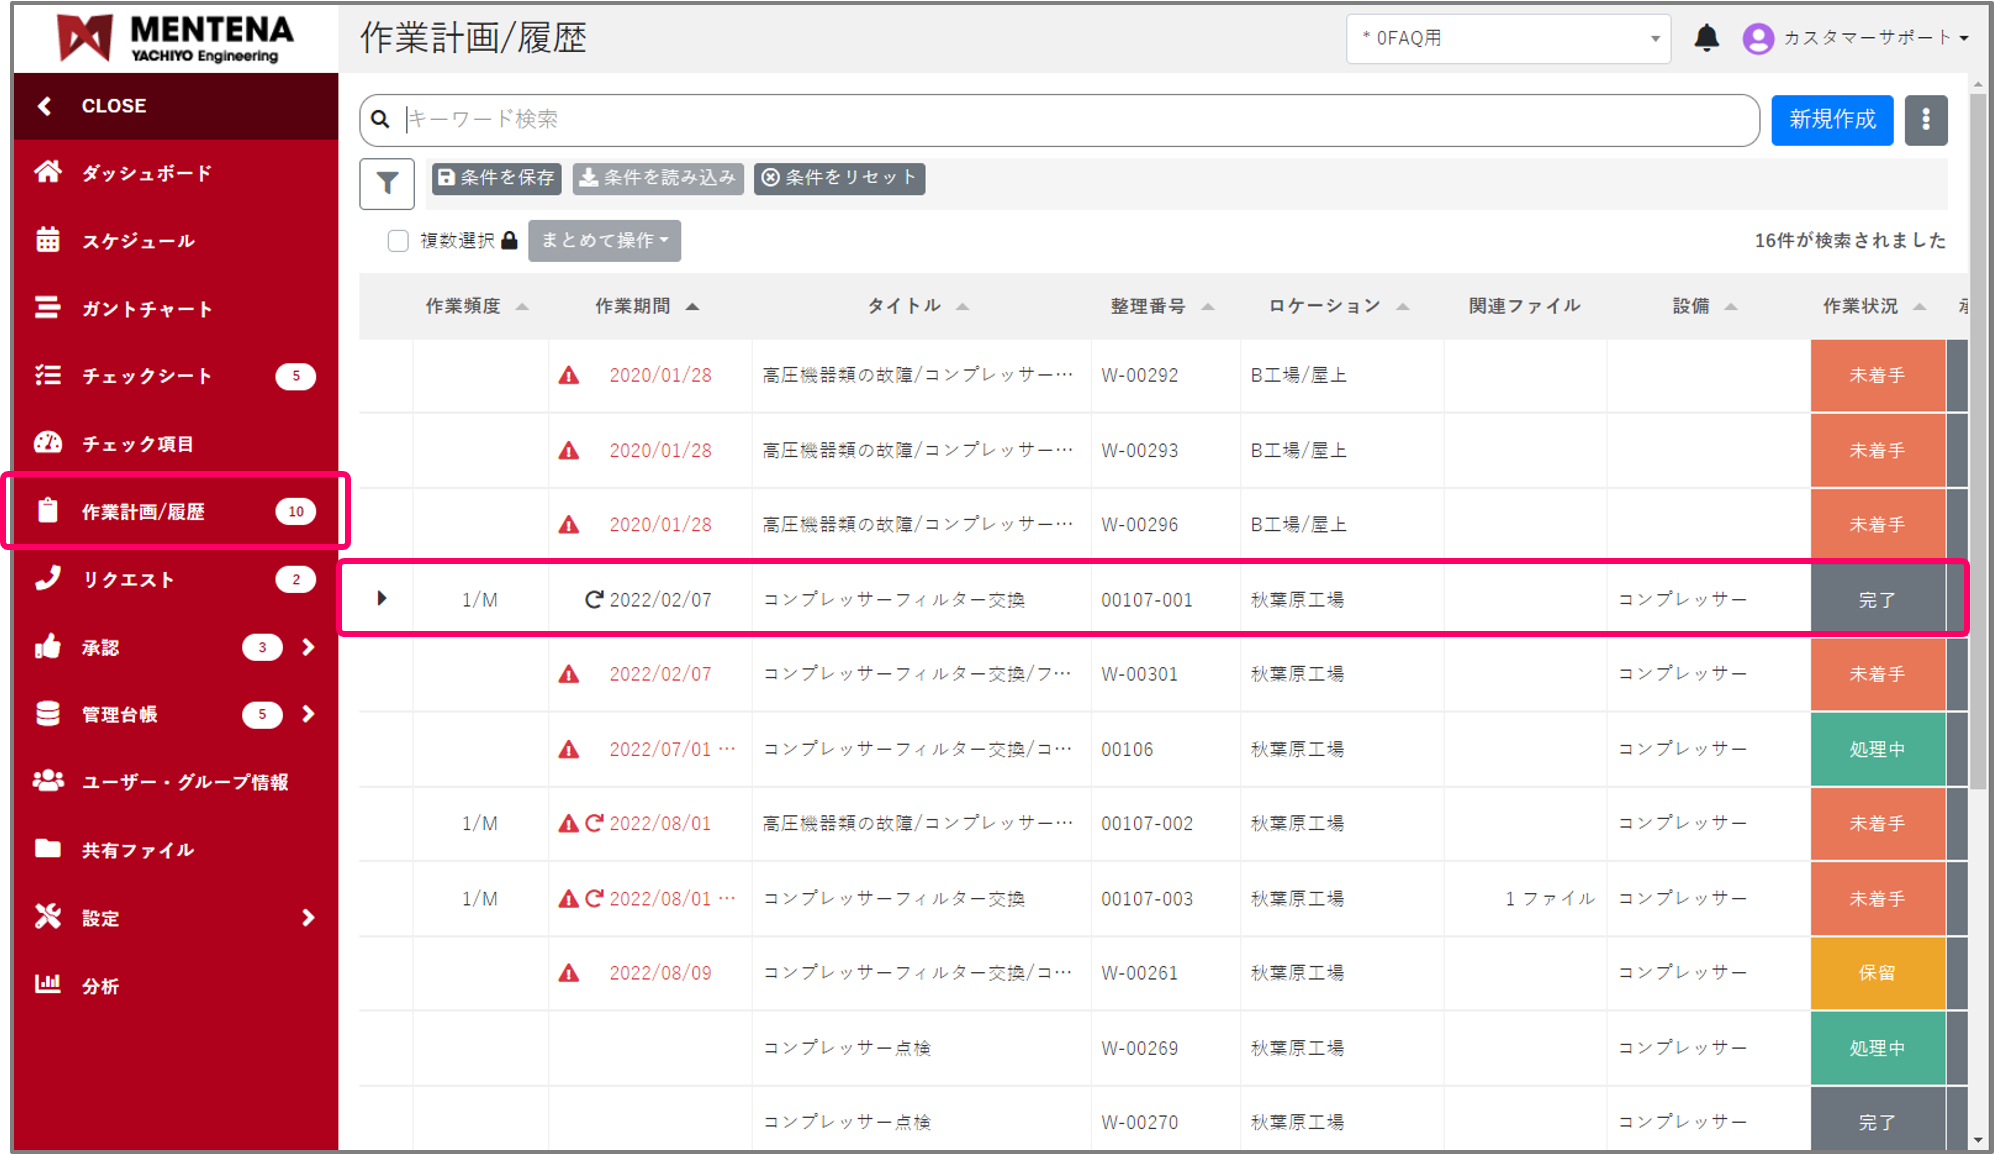
Task: Enable the 複数選択 checkbox
Action: pyautogui.click(x=398, y=241)
